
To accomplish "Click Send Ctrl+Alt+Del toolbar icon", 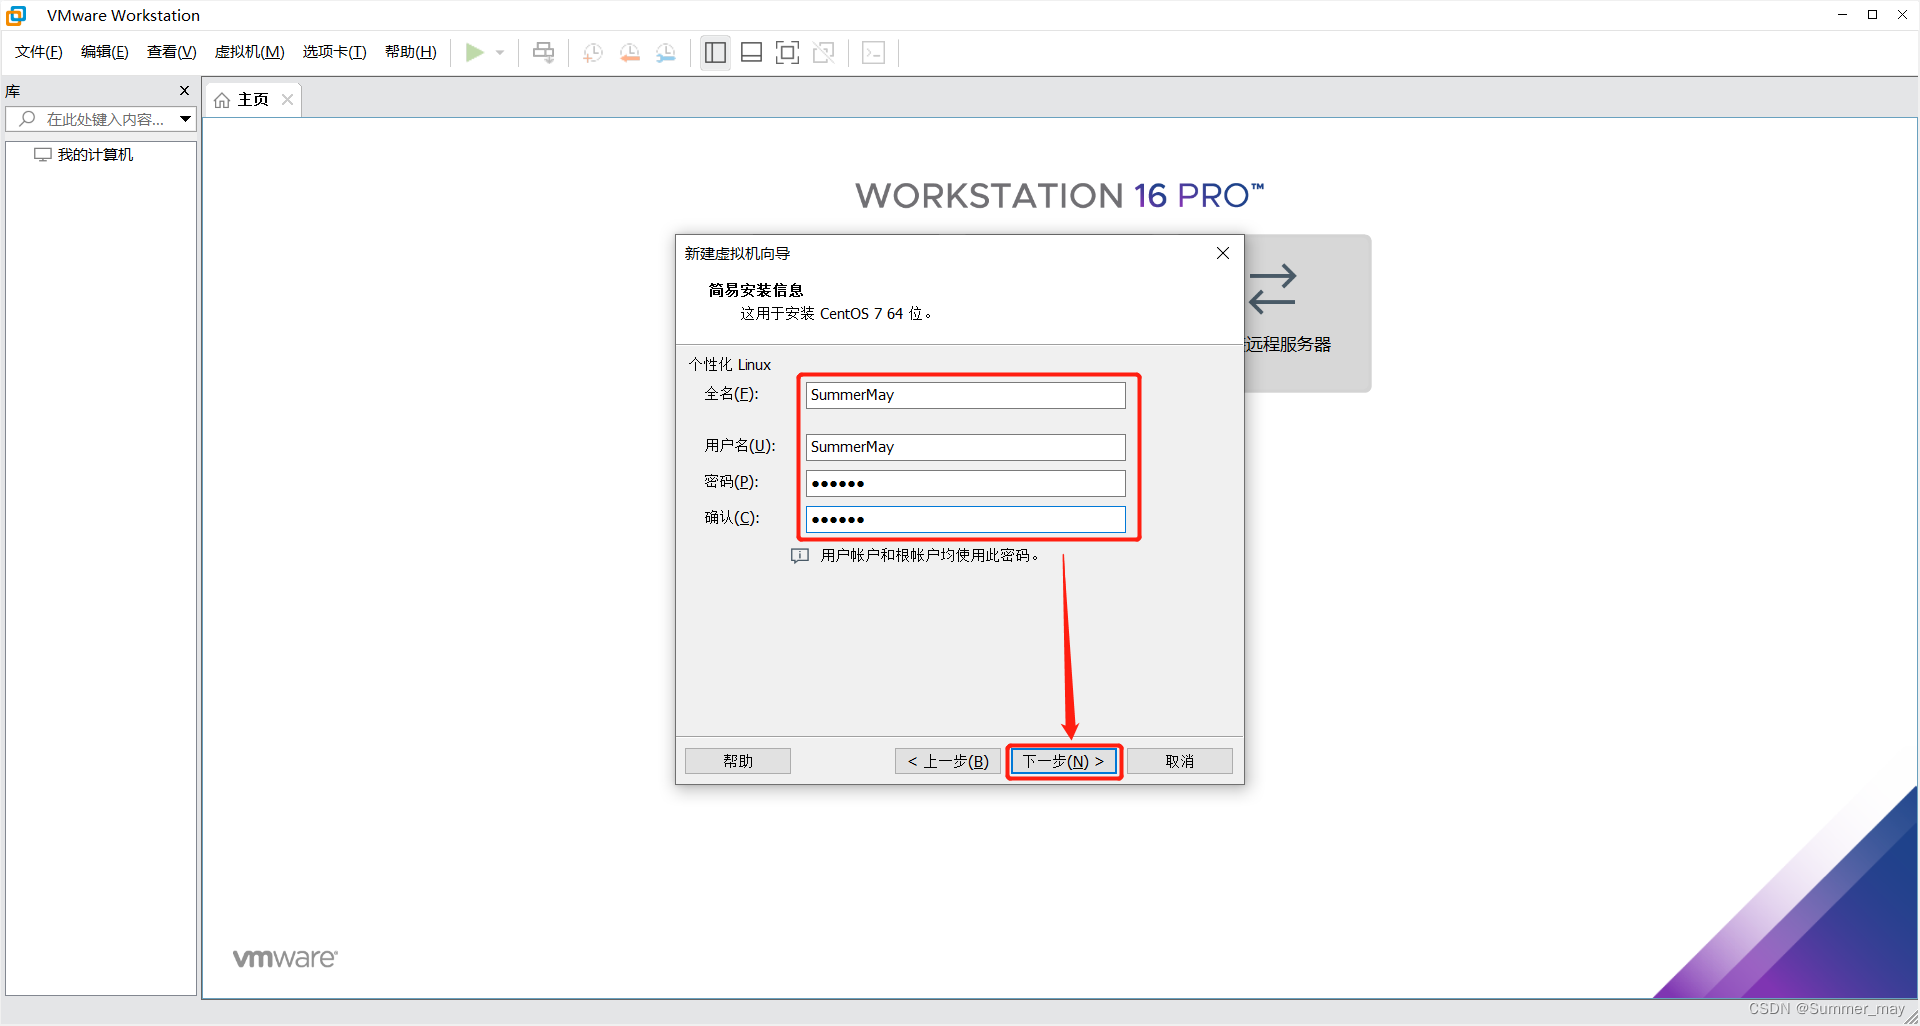I will click(x=543, y=52).
